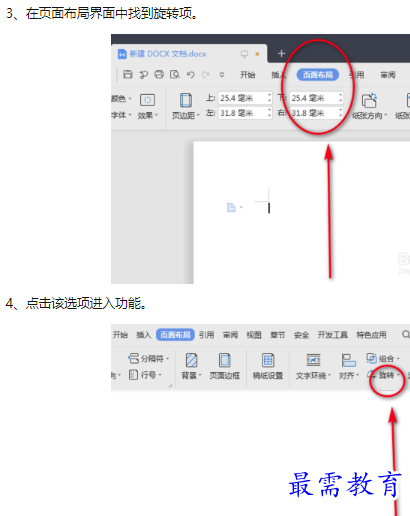Viewport: 410px width, 516px height.
Task: Click the 文字环绕 text wrap icon
Action: click(313, 360)
